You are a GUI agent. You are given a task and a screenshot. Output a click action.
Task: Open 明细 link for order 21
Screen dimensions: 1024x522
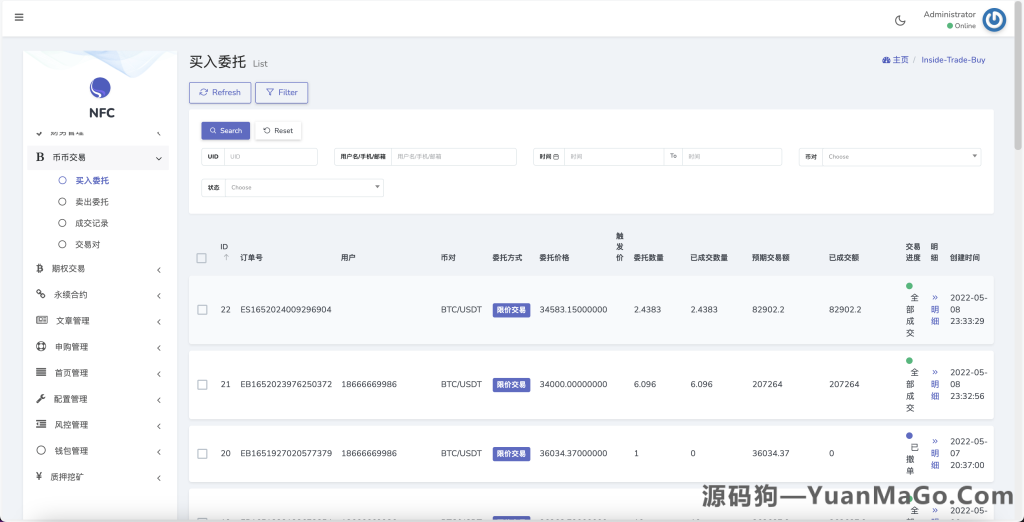coord(935,384)
